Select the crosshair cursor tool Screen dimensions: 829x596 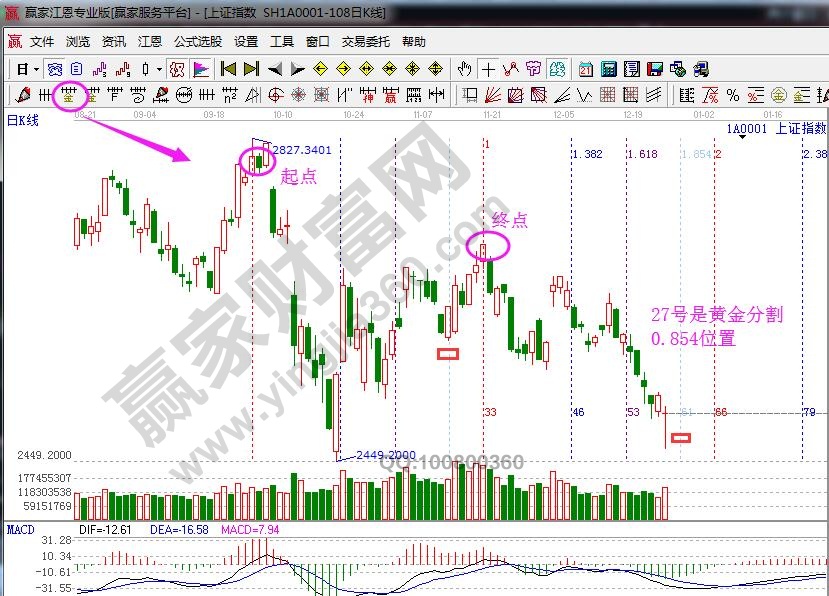pos(488,69)
